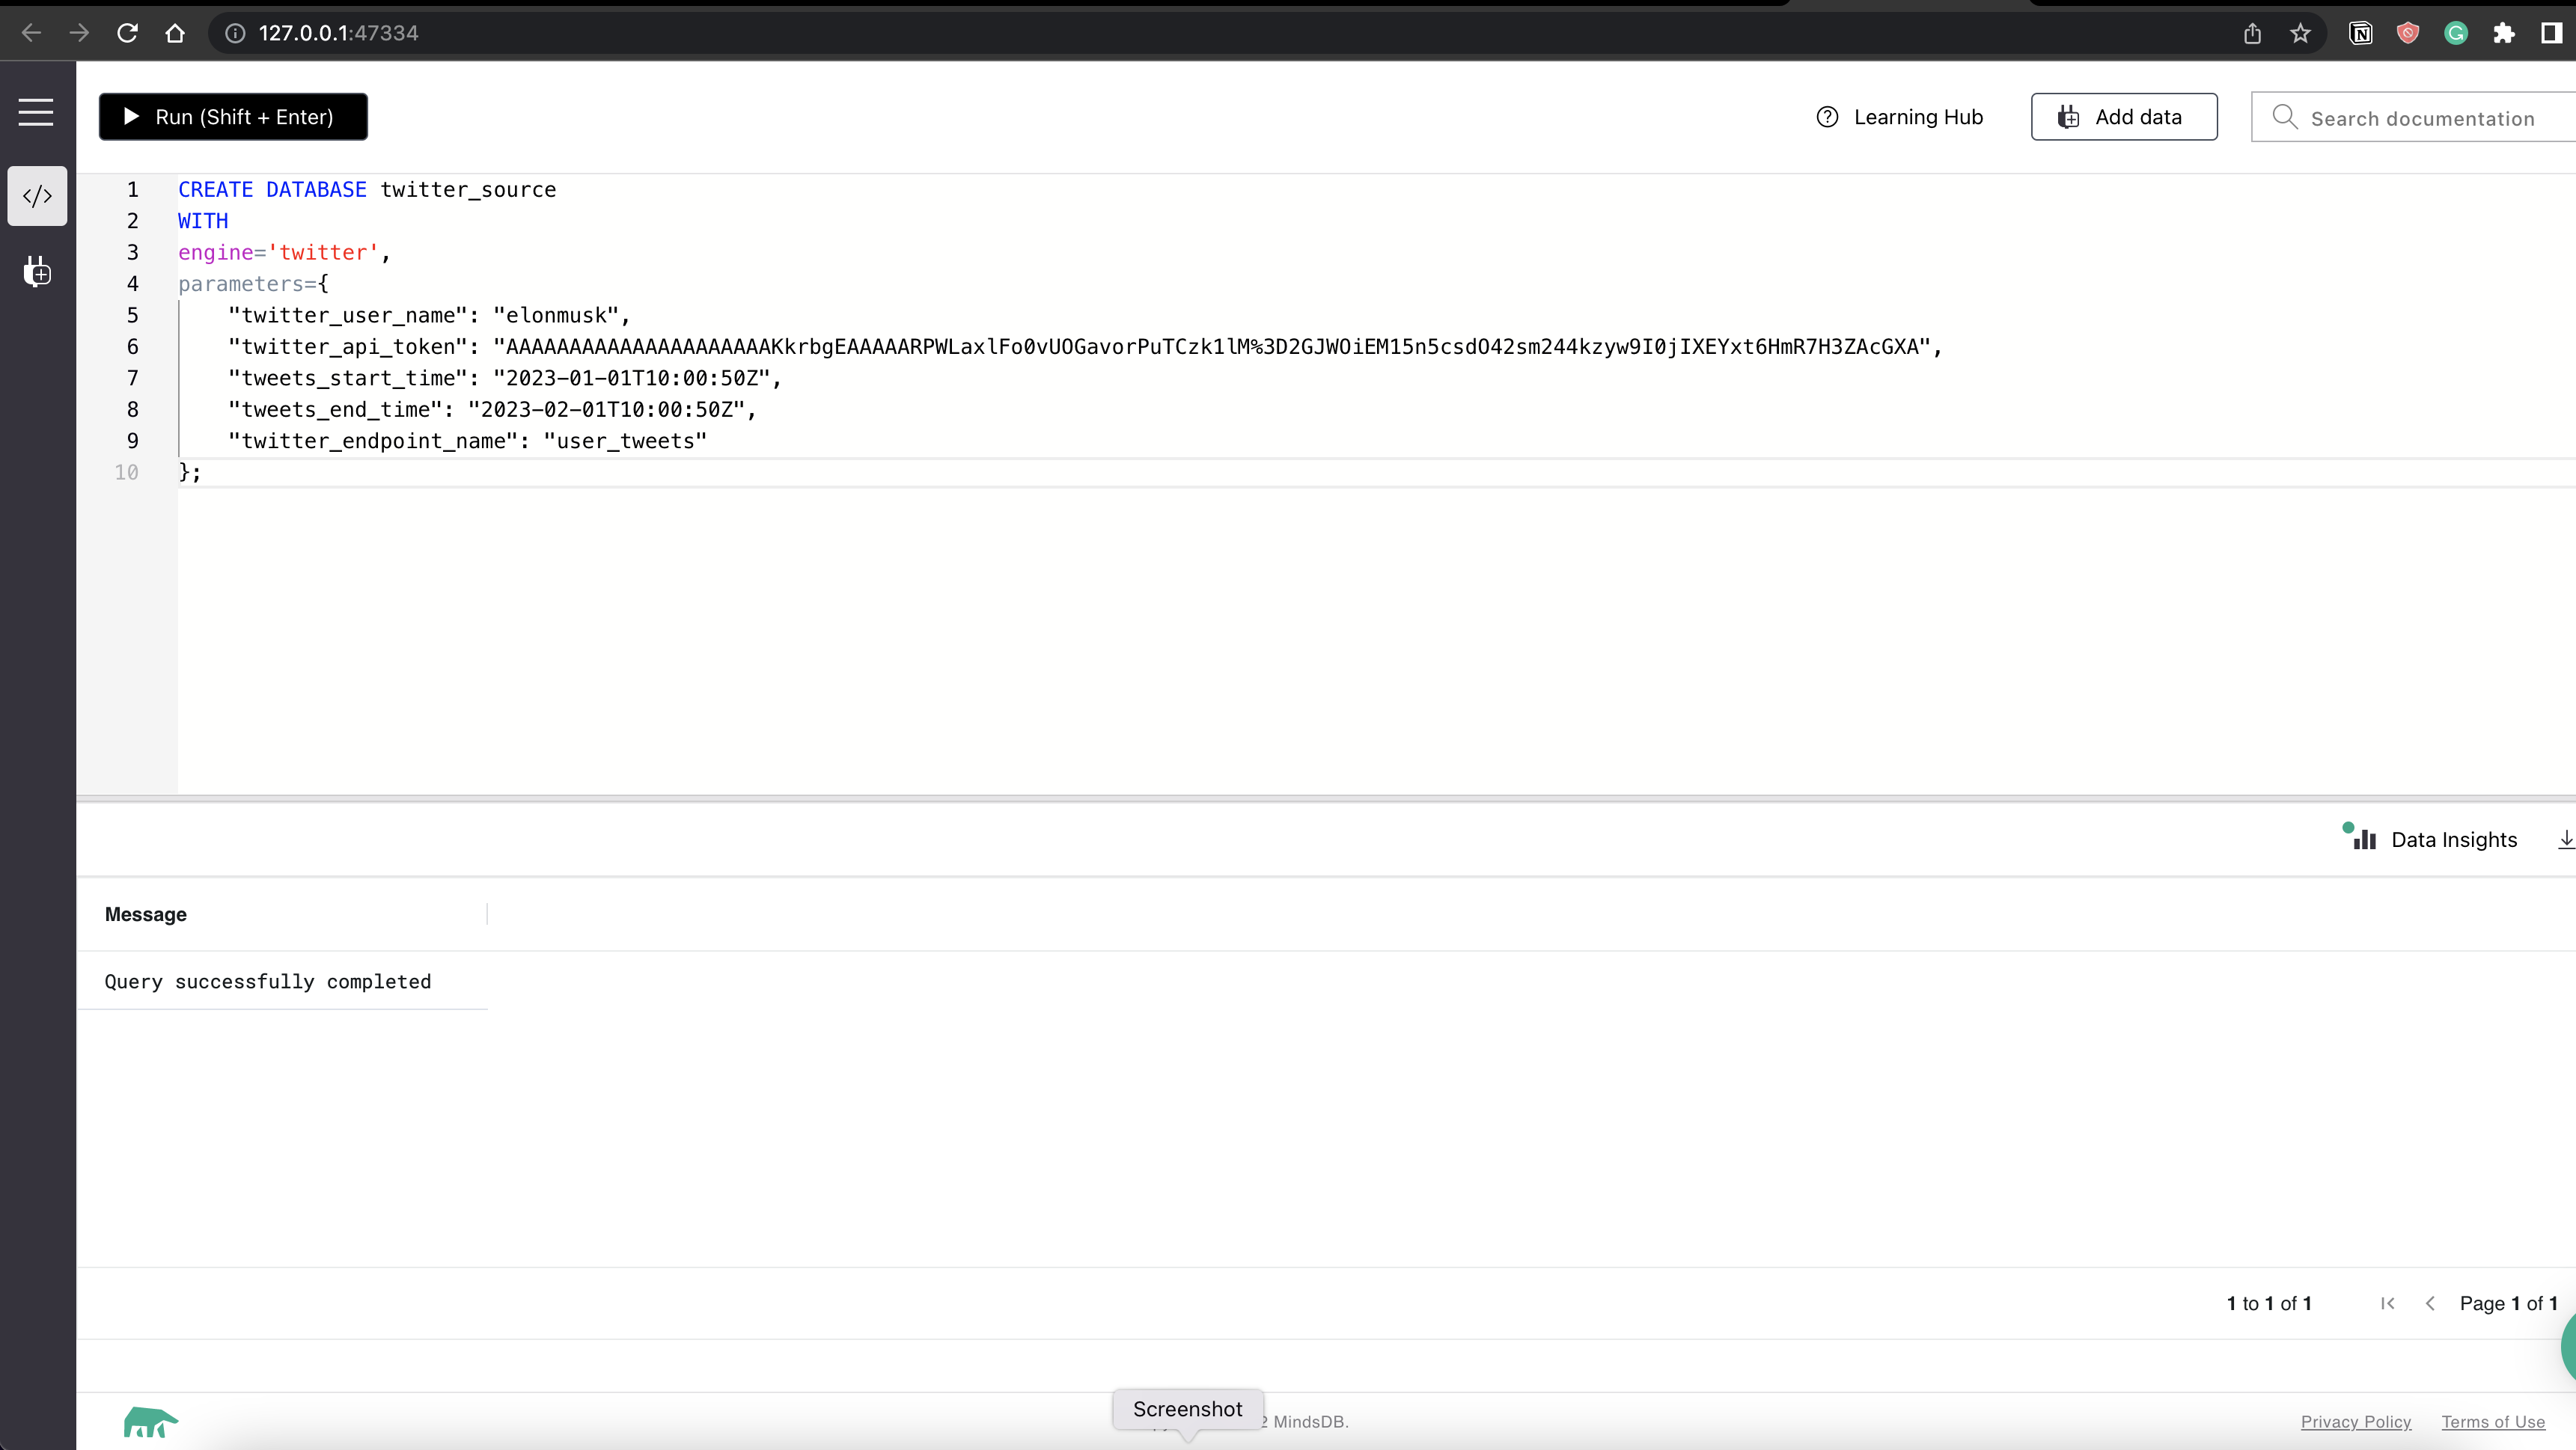Viewport: 2576px width, 1450px height.
Task: Download results with arrow icon
Action: 2565,840
